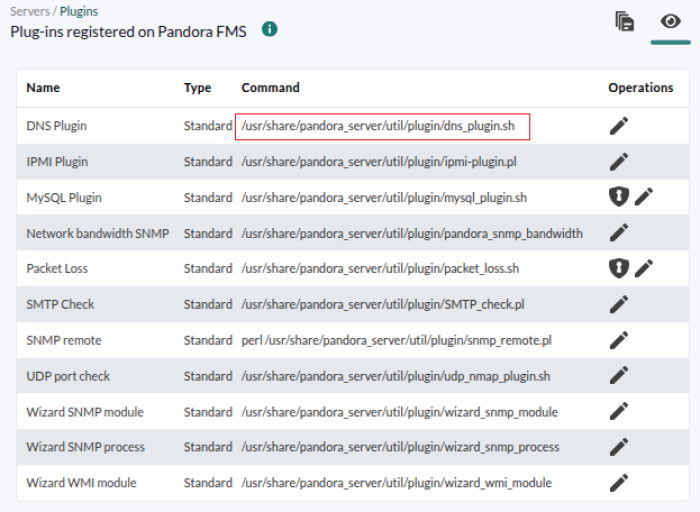Viewport: 700px width, 512px height.
Task: Select the packet_loss.sh command path
Action: point(380,268)
